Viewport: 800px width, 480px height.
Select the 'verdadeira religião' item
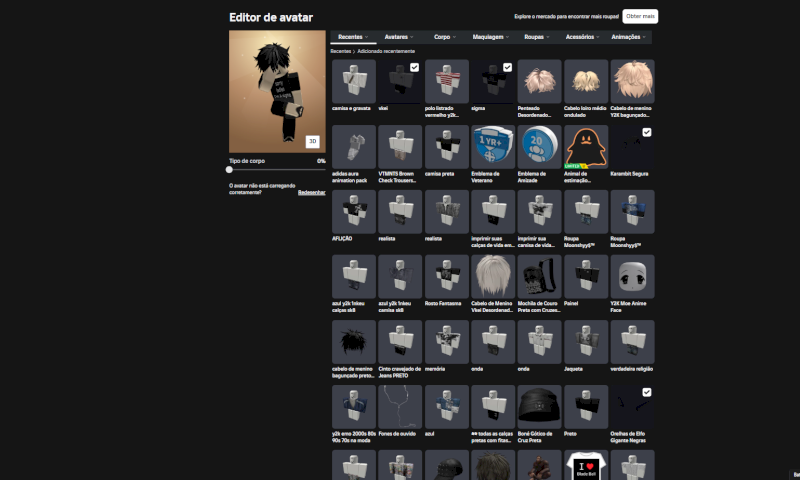[632, 342]
